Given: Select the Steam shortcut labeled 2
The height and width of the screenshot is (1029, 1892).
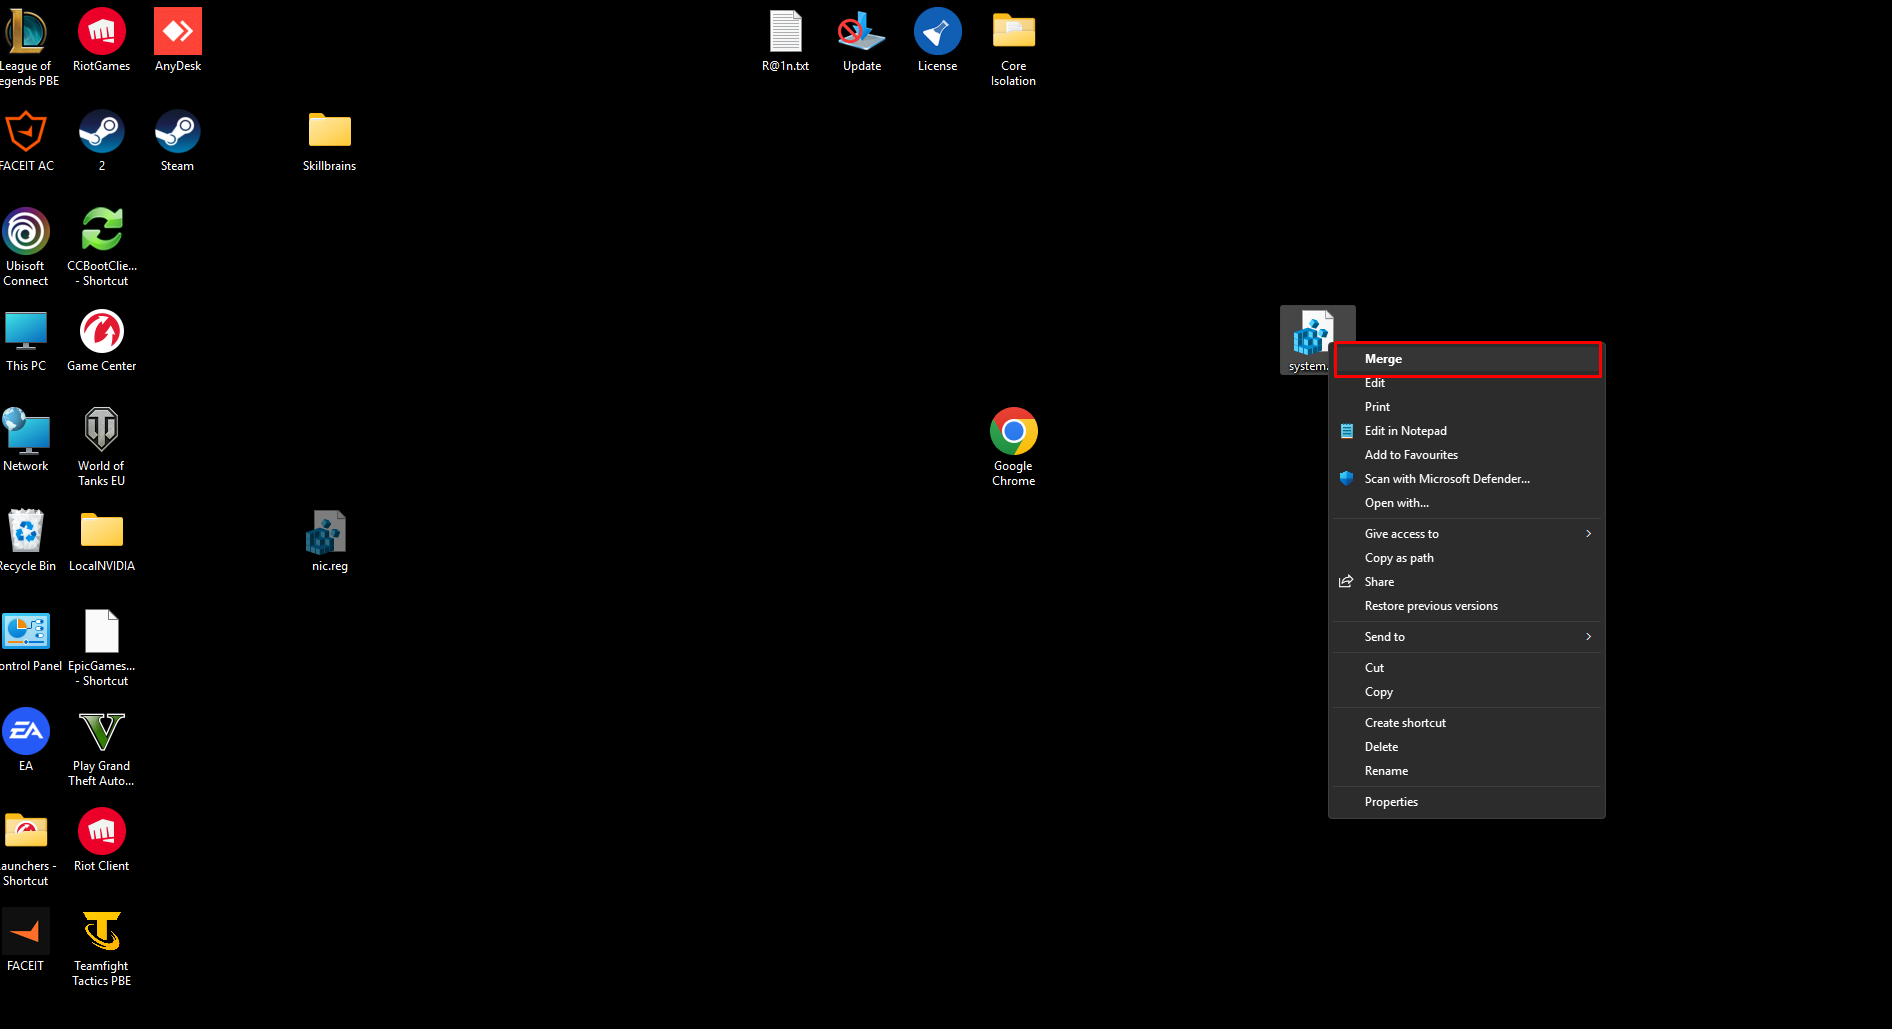Looking at the screenshot, I should pos(101,141).
